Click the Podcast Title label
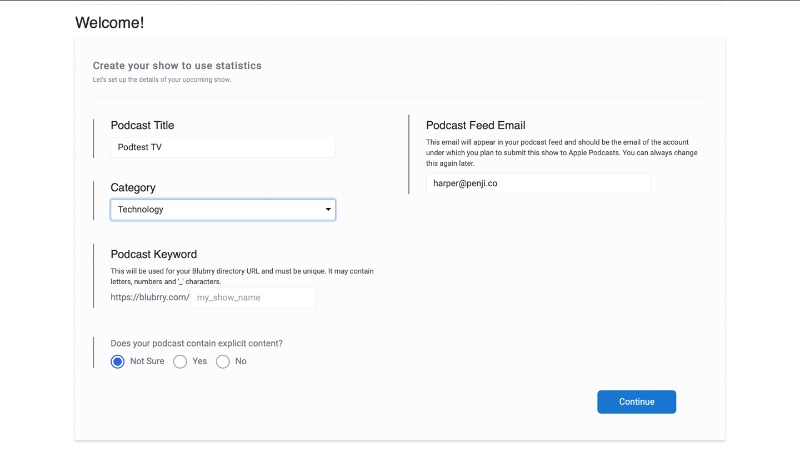The height and width of the screenshot is (456, 800). coord(142,125)
